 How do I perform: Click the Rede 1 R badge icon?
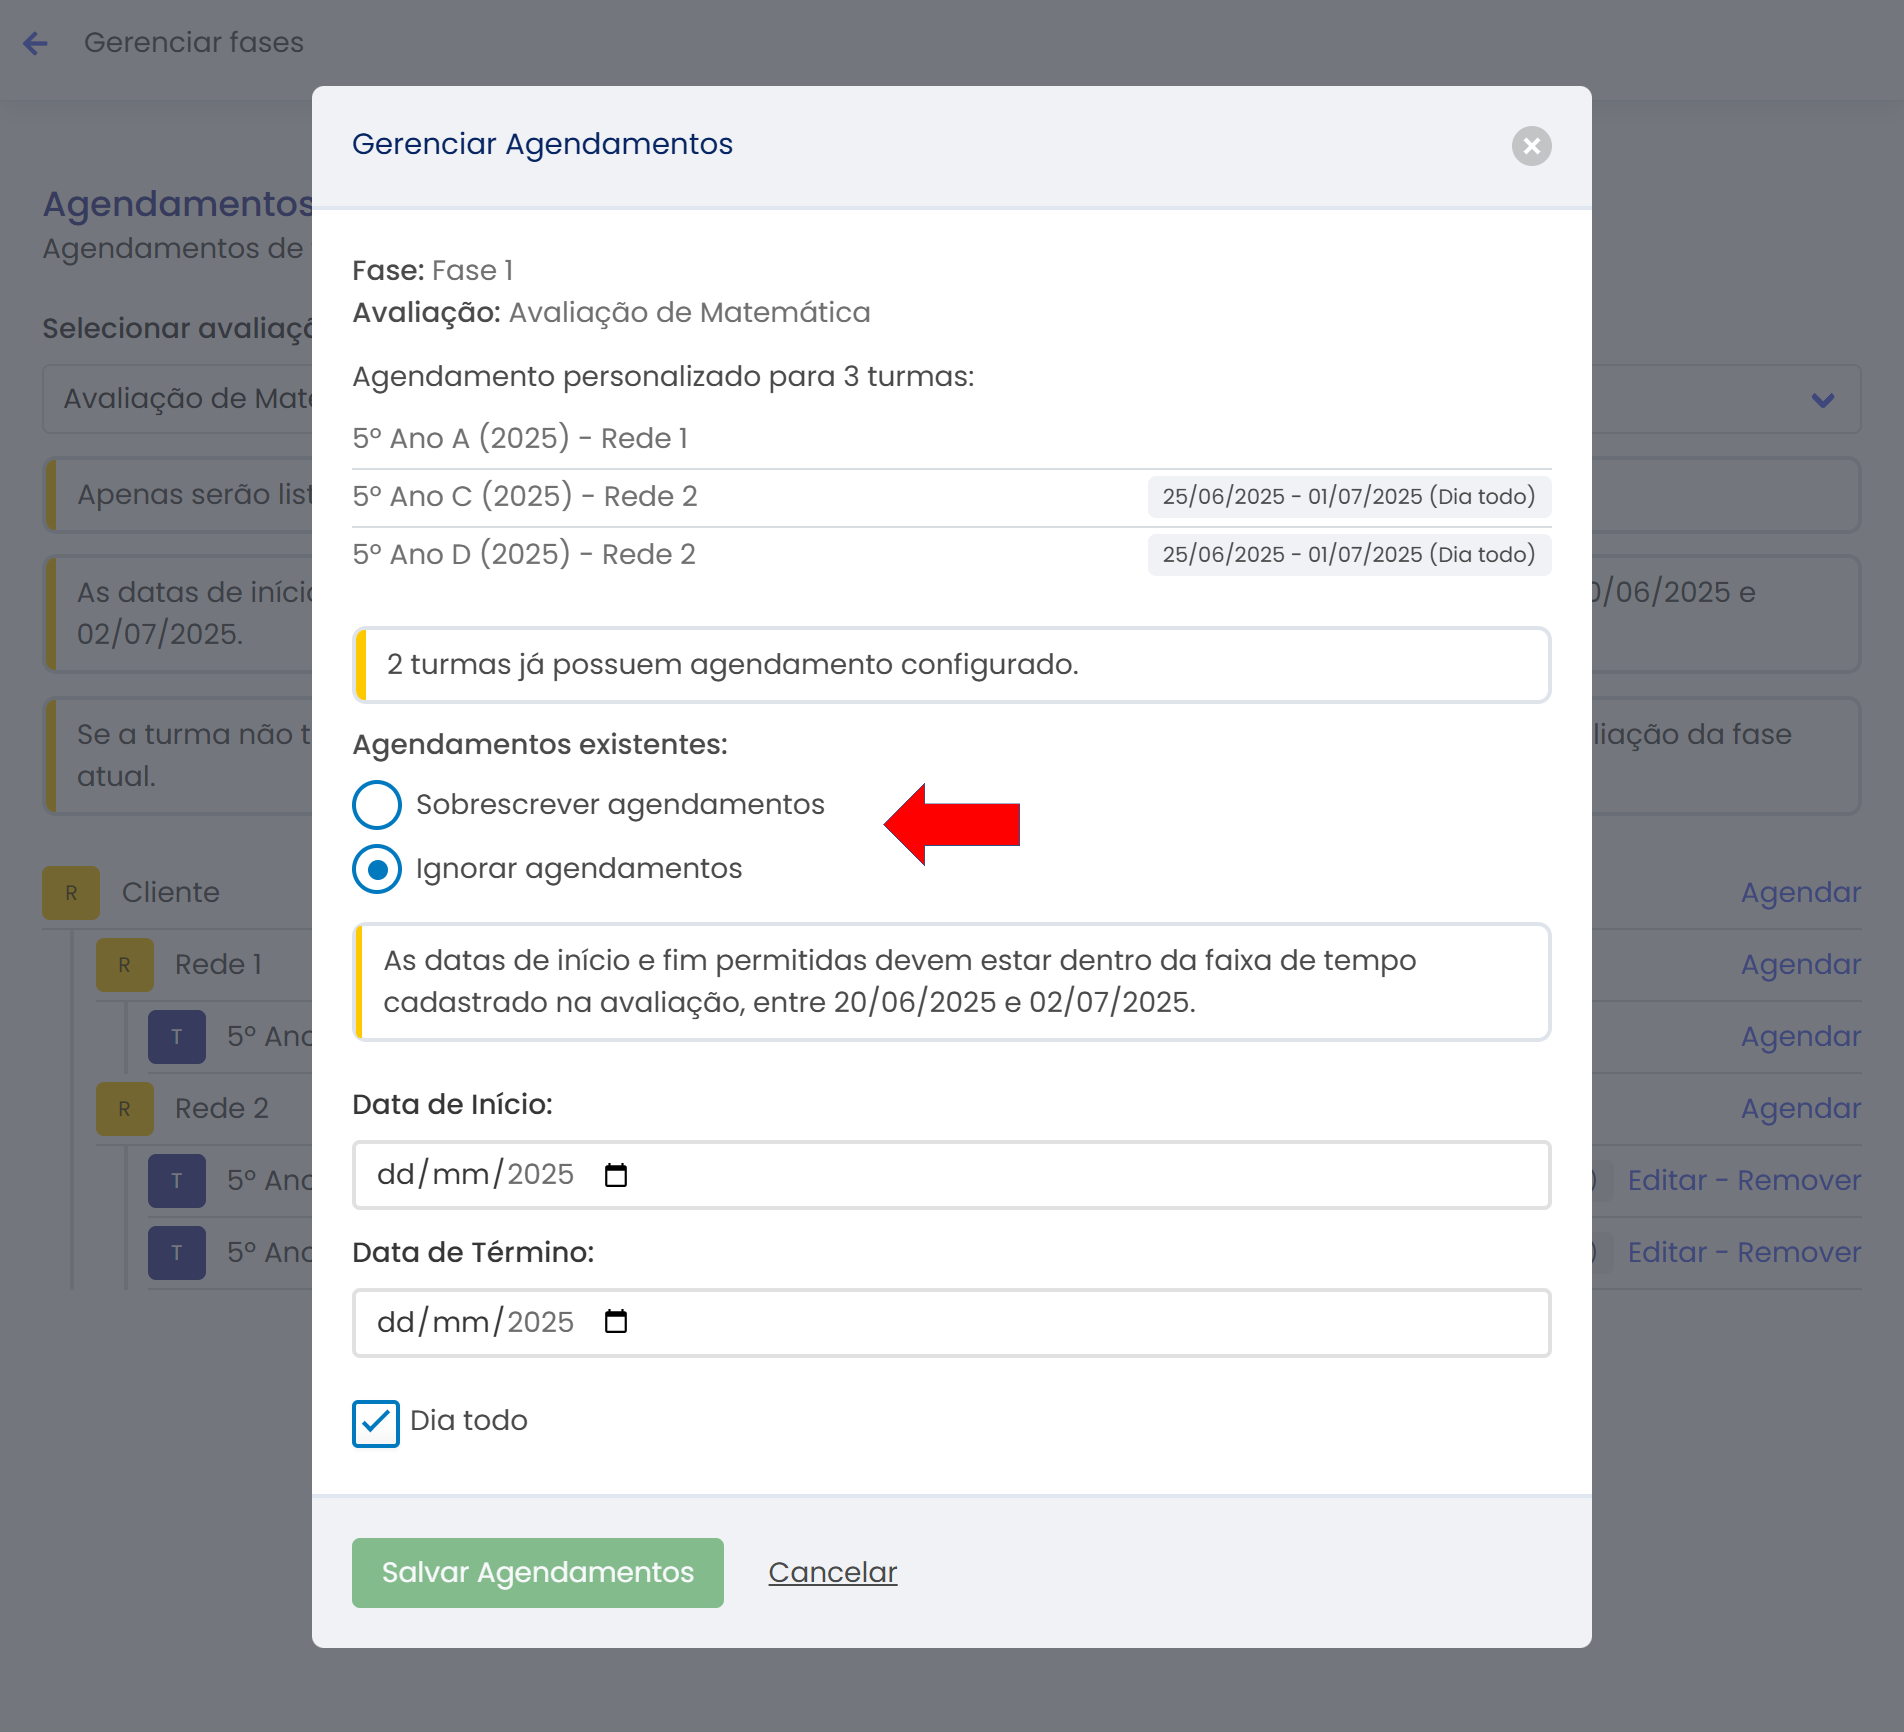[x=125, y=965]
